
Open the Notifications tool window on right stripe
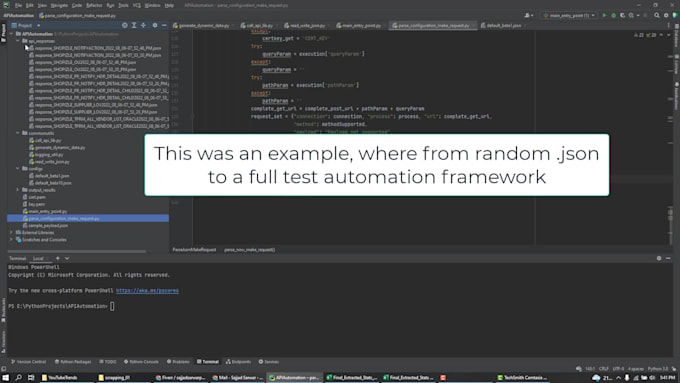676,95
